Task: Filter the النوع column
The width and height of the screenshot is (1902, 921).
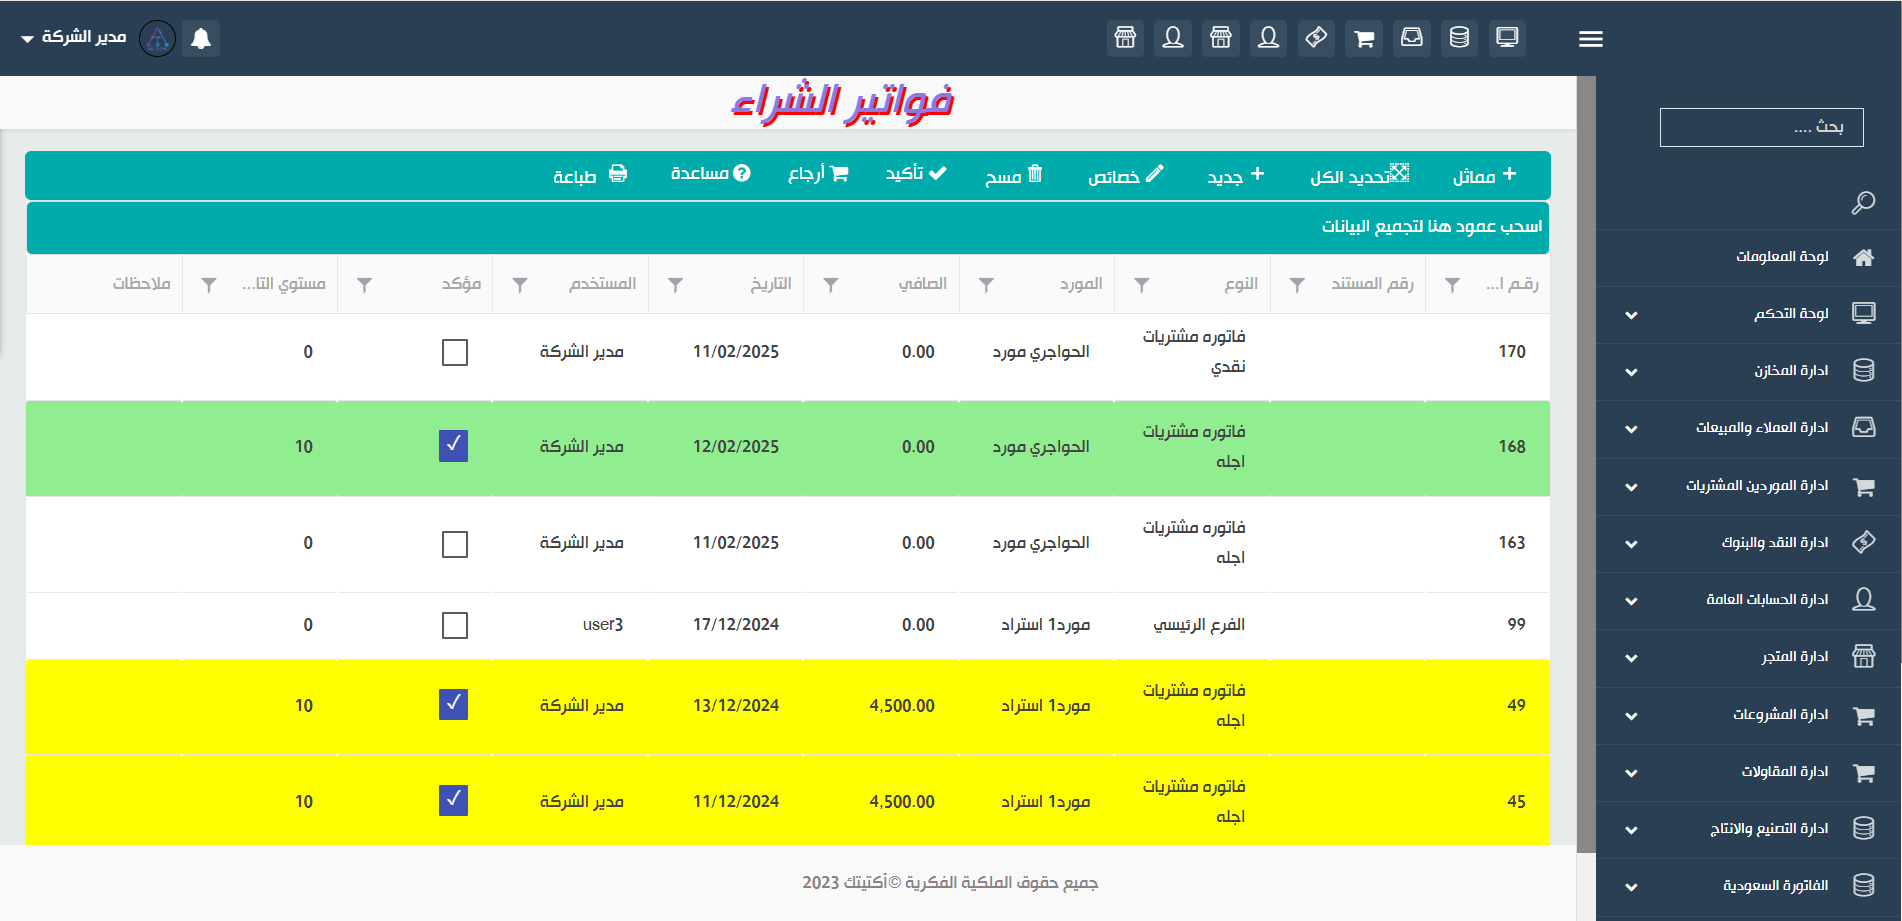Action: click(x=1141, y=285)
